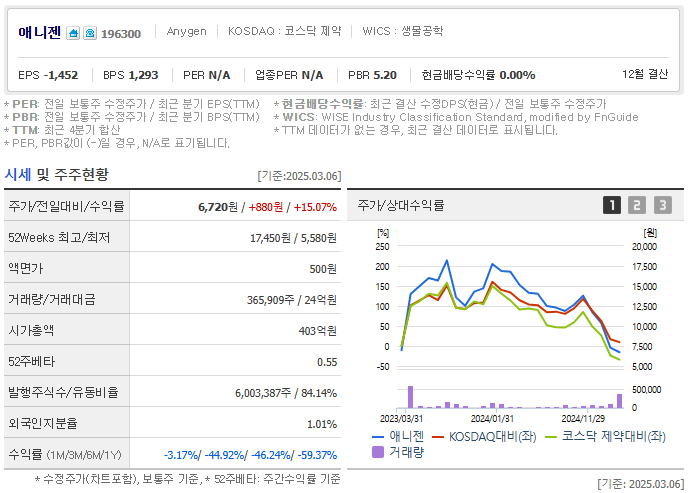Click the 애니젠 line peak on the chart
This screenshot has height=493, width=688.
pyautogui.click(x=447, y=261)
